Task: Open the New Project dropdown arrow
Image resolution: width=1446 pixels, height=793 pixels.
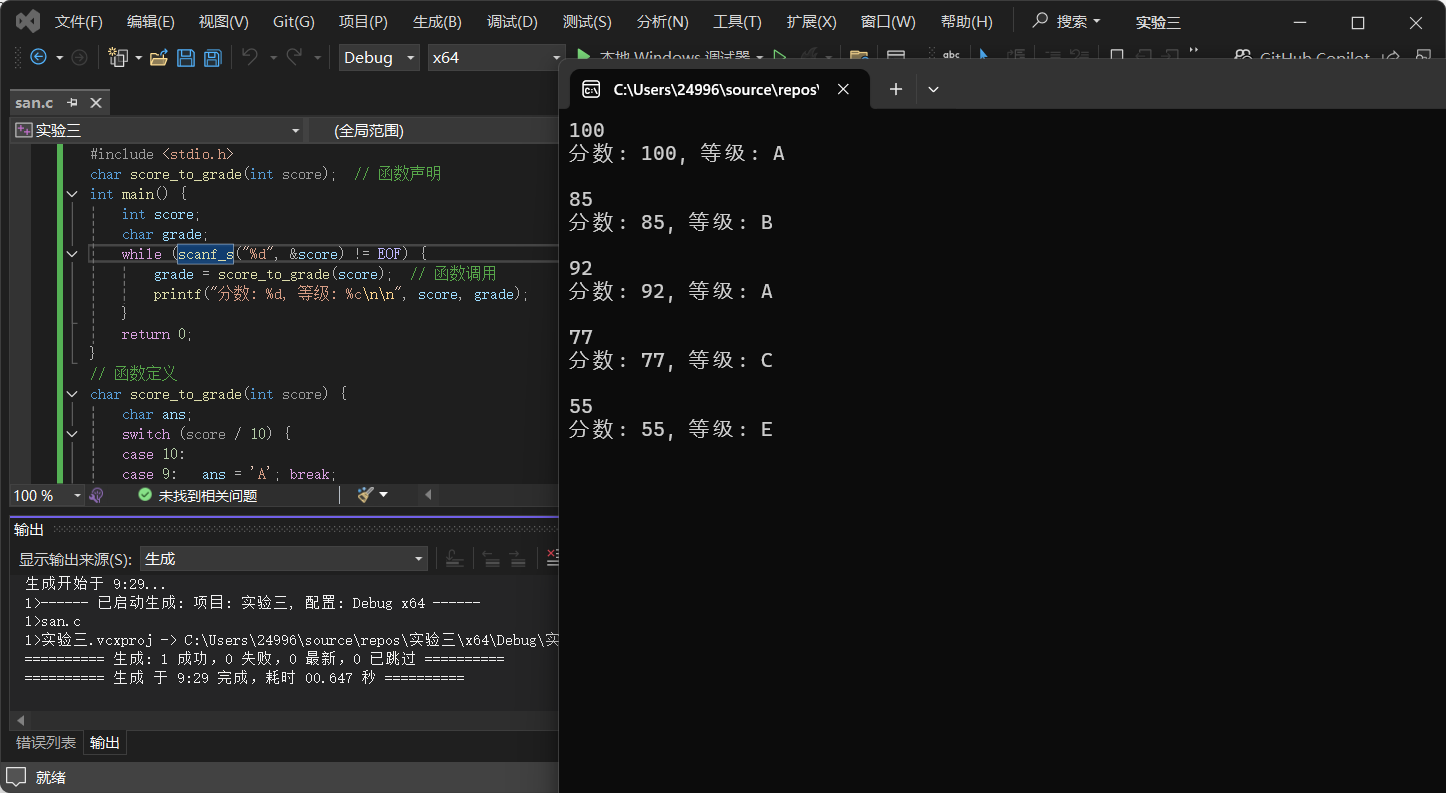Action: pyautogui.click(x=137, y=57)
